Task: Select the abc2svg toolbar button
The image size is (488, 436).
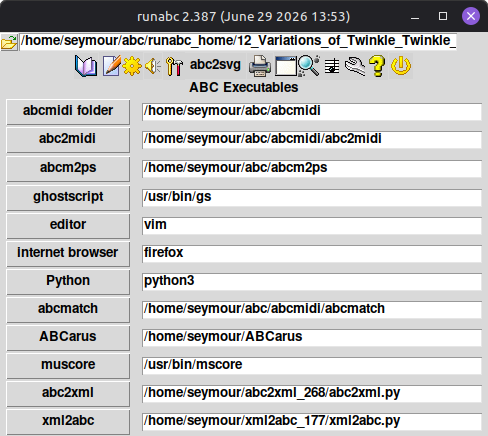Action: [x=215, y=65]
